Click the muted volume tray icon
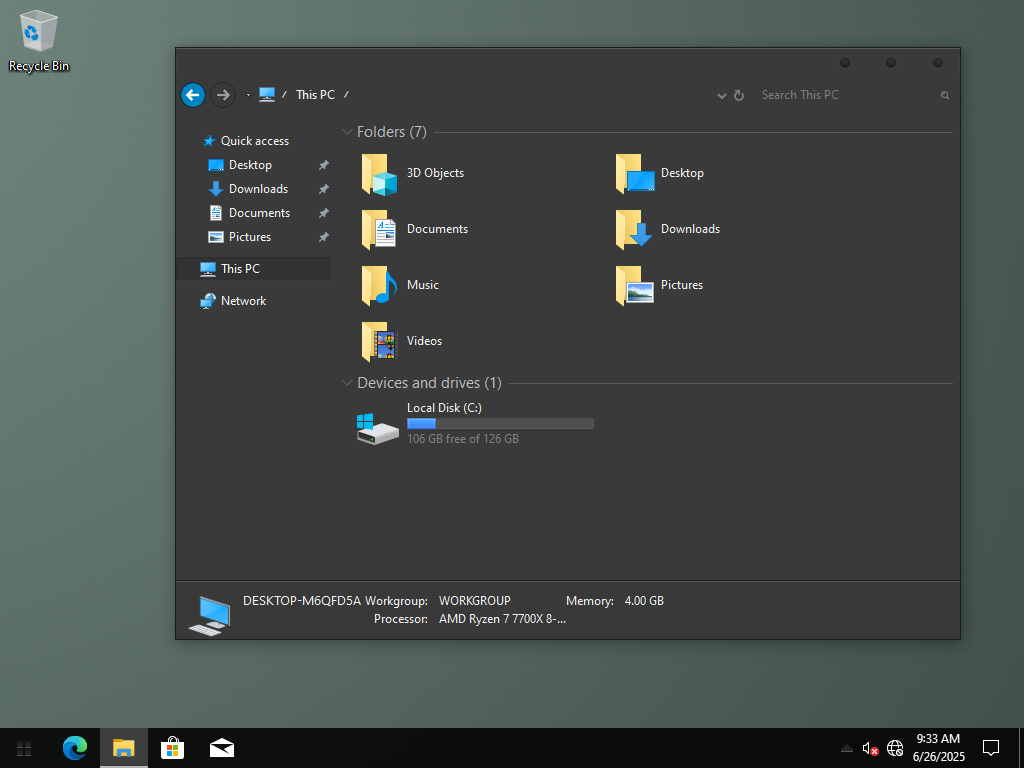 [x=870, y=748]
